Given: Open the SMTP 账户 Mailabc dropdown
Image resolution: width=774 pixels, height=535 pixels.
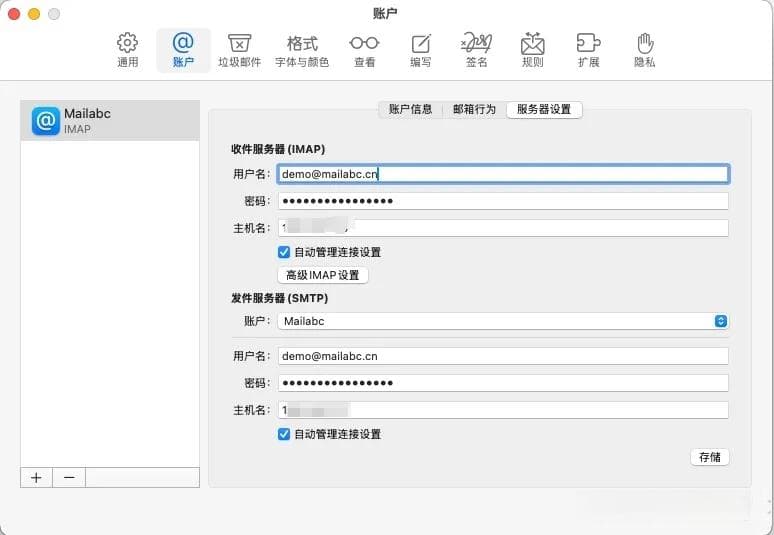Looking at the screenshot, I should click(503, 321).
